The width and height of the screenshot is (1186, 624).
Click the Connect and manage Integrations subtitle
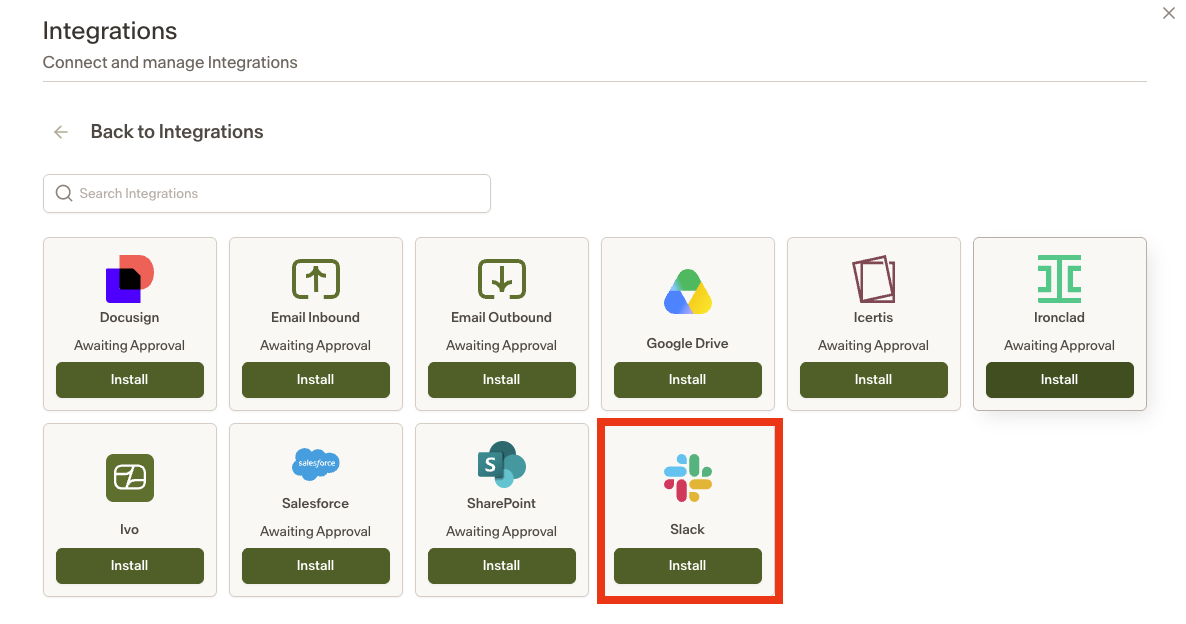pos(170,63)
